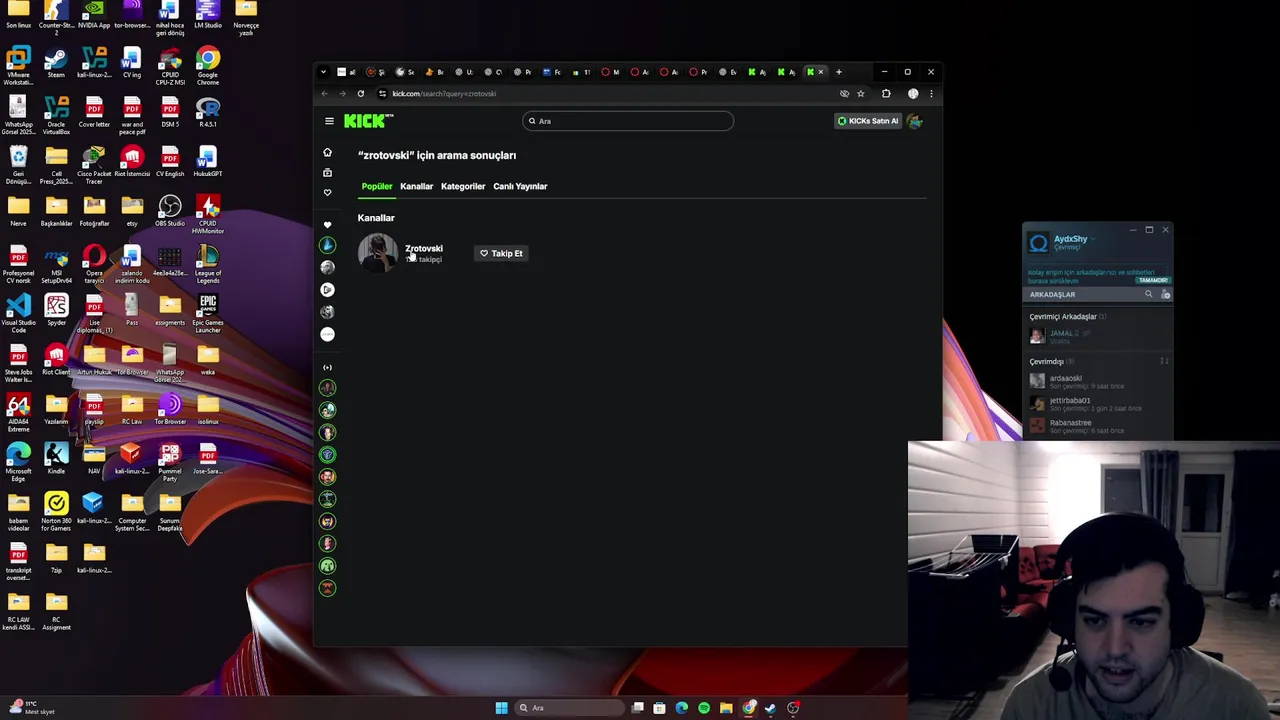Open the Windows Start button
This screenshot has width=1280, height=720.
(x=501, y=708)
